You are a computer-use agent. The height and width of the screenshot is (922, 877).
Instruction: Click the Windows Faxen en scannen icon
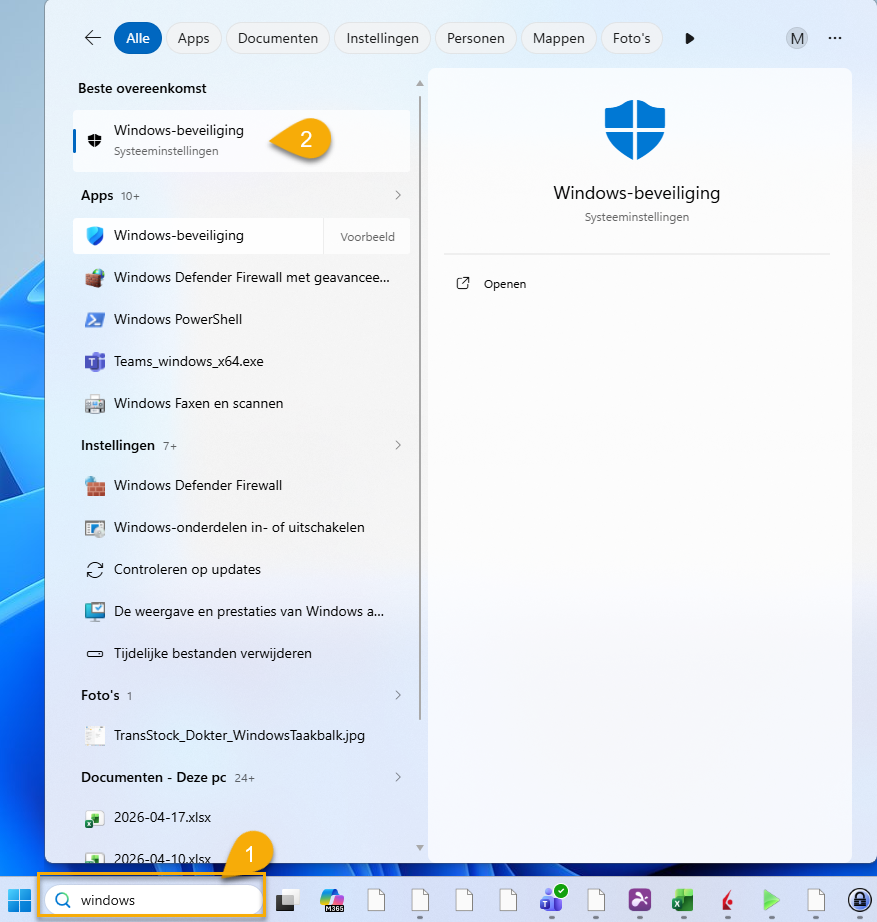tap(95, 404)
